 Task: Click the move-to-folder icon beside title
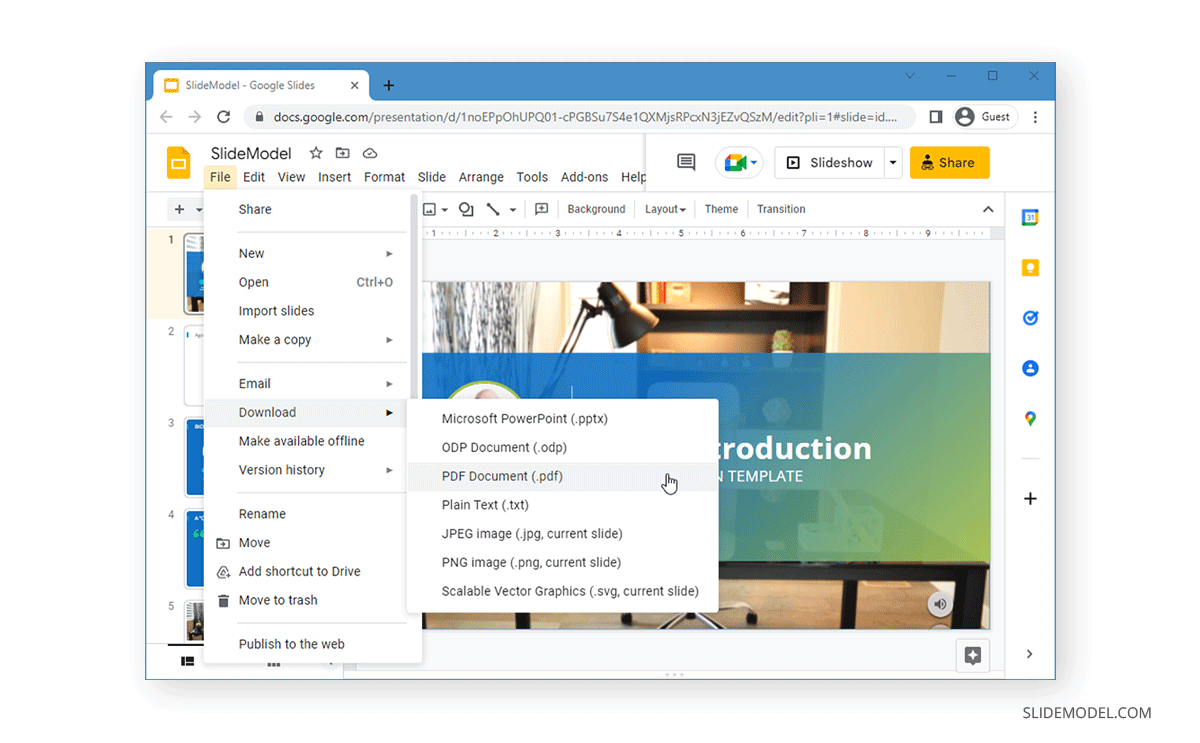tap(343, 153)
